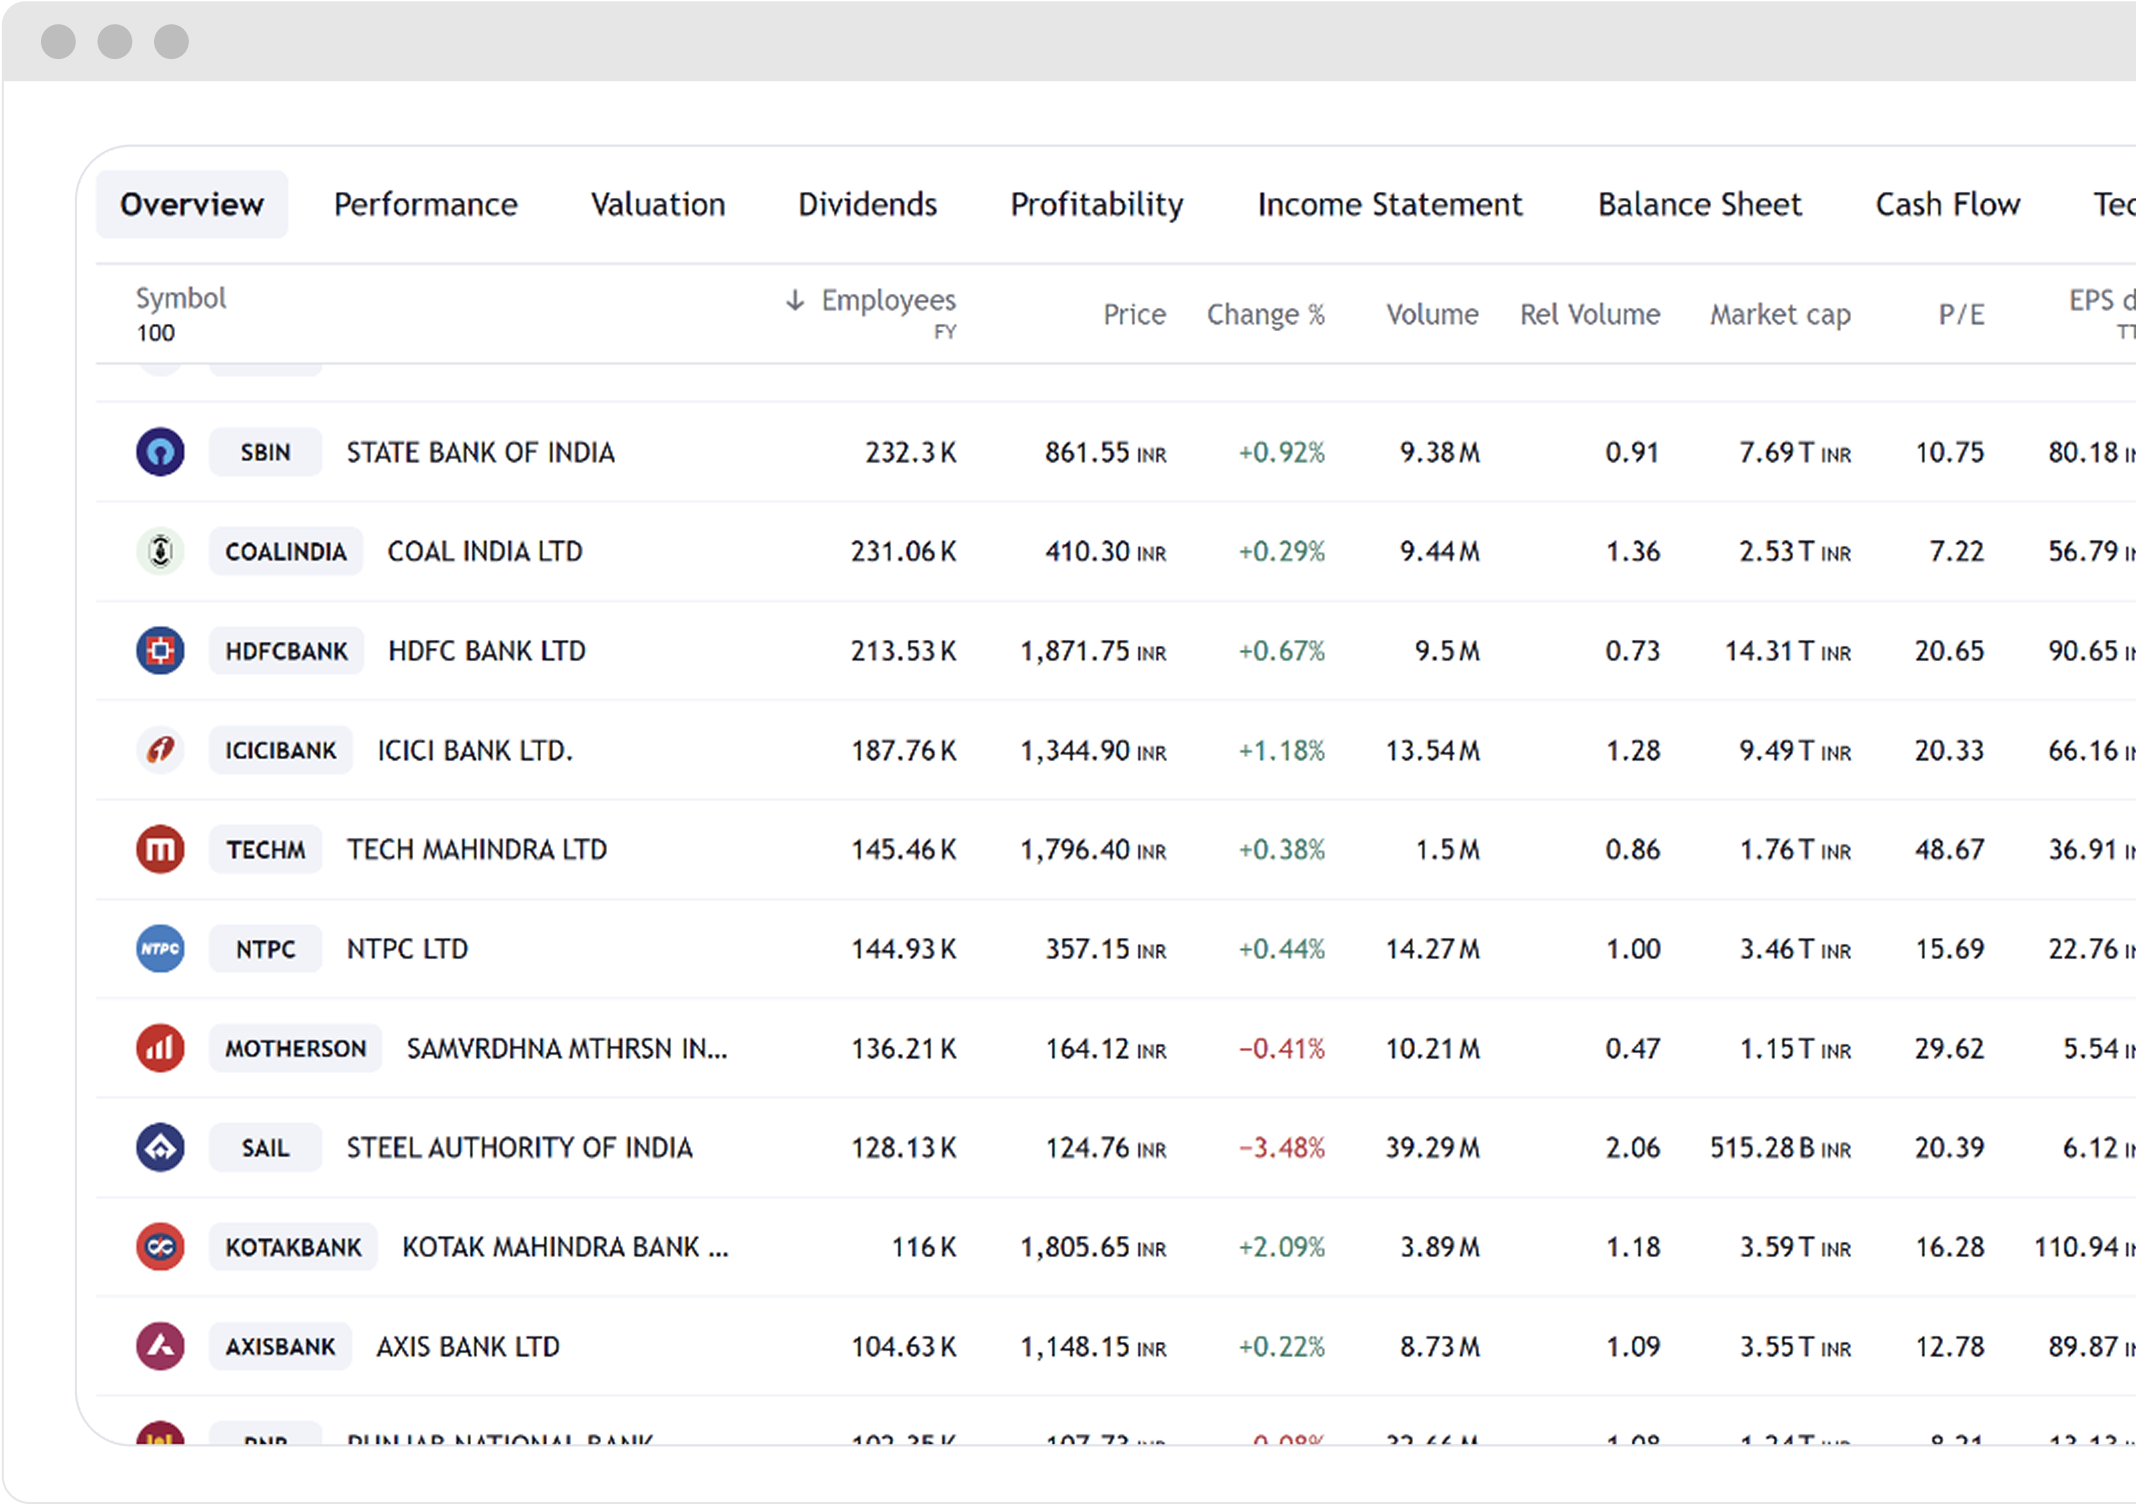Open the STEEL AUTHORITY OF INDIA name link

tap(519, 1148)
